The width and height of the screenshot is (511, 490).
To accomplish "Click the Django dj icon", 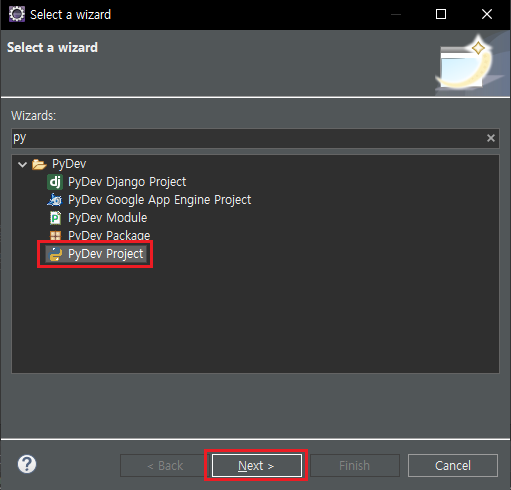I will point(55,182).
